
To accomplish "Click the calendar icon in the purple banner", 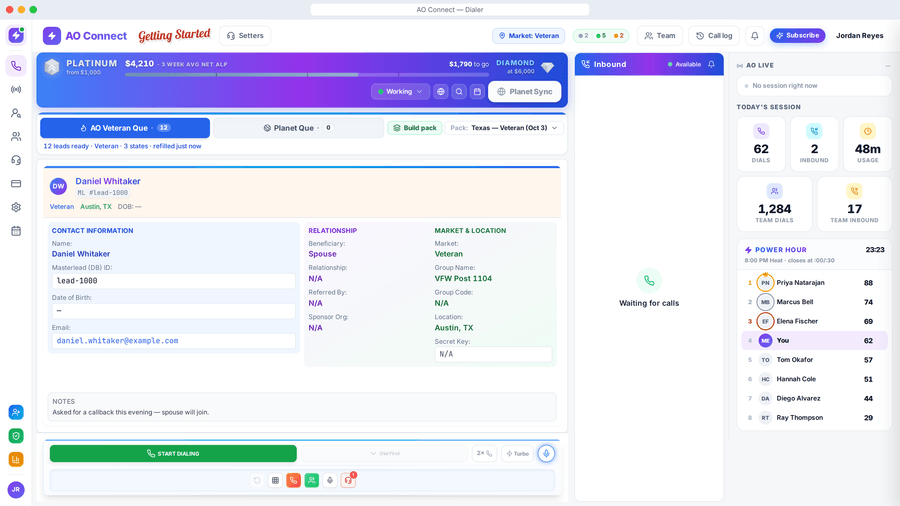I will 477,91.
